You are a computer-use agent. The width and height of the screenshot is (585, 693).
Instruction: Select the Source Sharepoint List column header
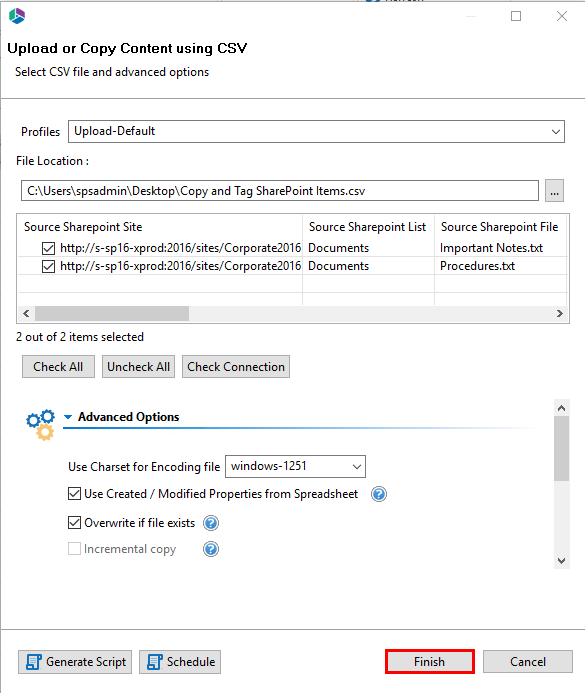coord(367,227)
